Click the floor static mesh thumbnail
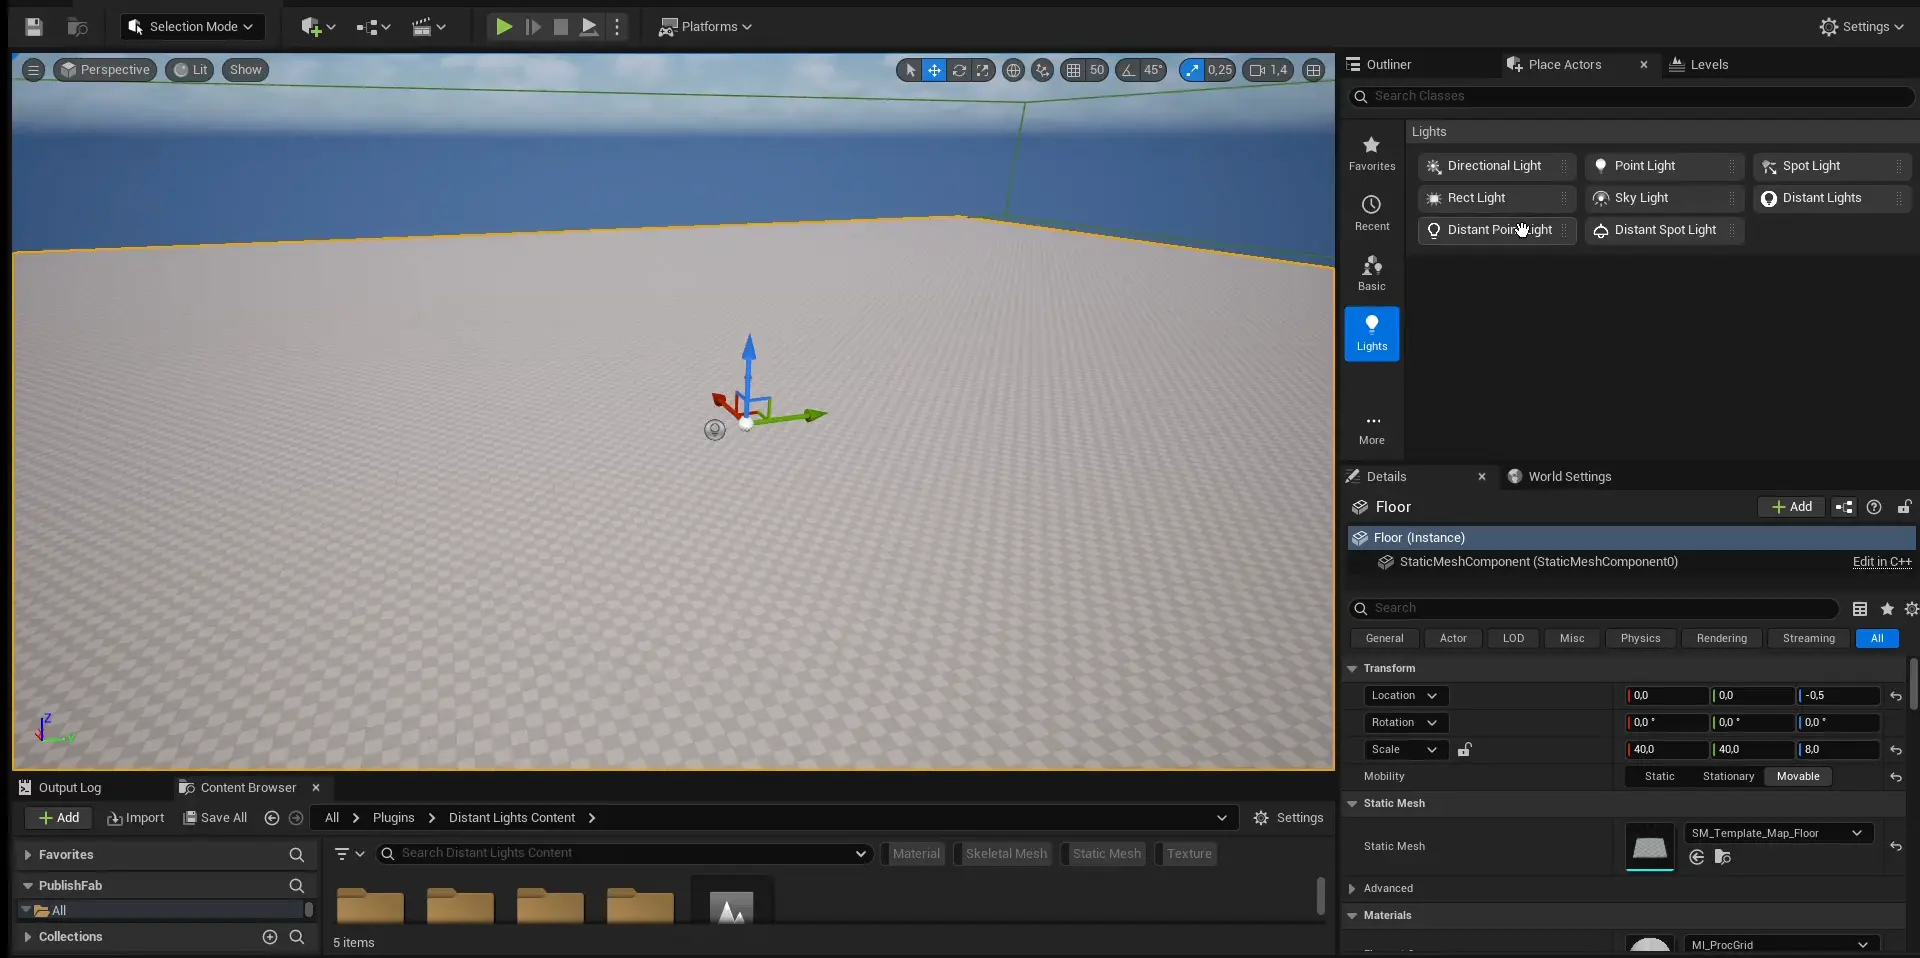Screen dimensions: 1920x958 point(1649,846)
